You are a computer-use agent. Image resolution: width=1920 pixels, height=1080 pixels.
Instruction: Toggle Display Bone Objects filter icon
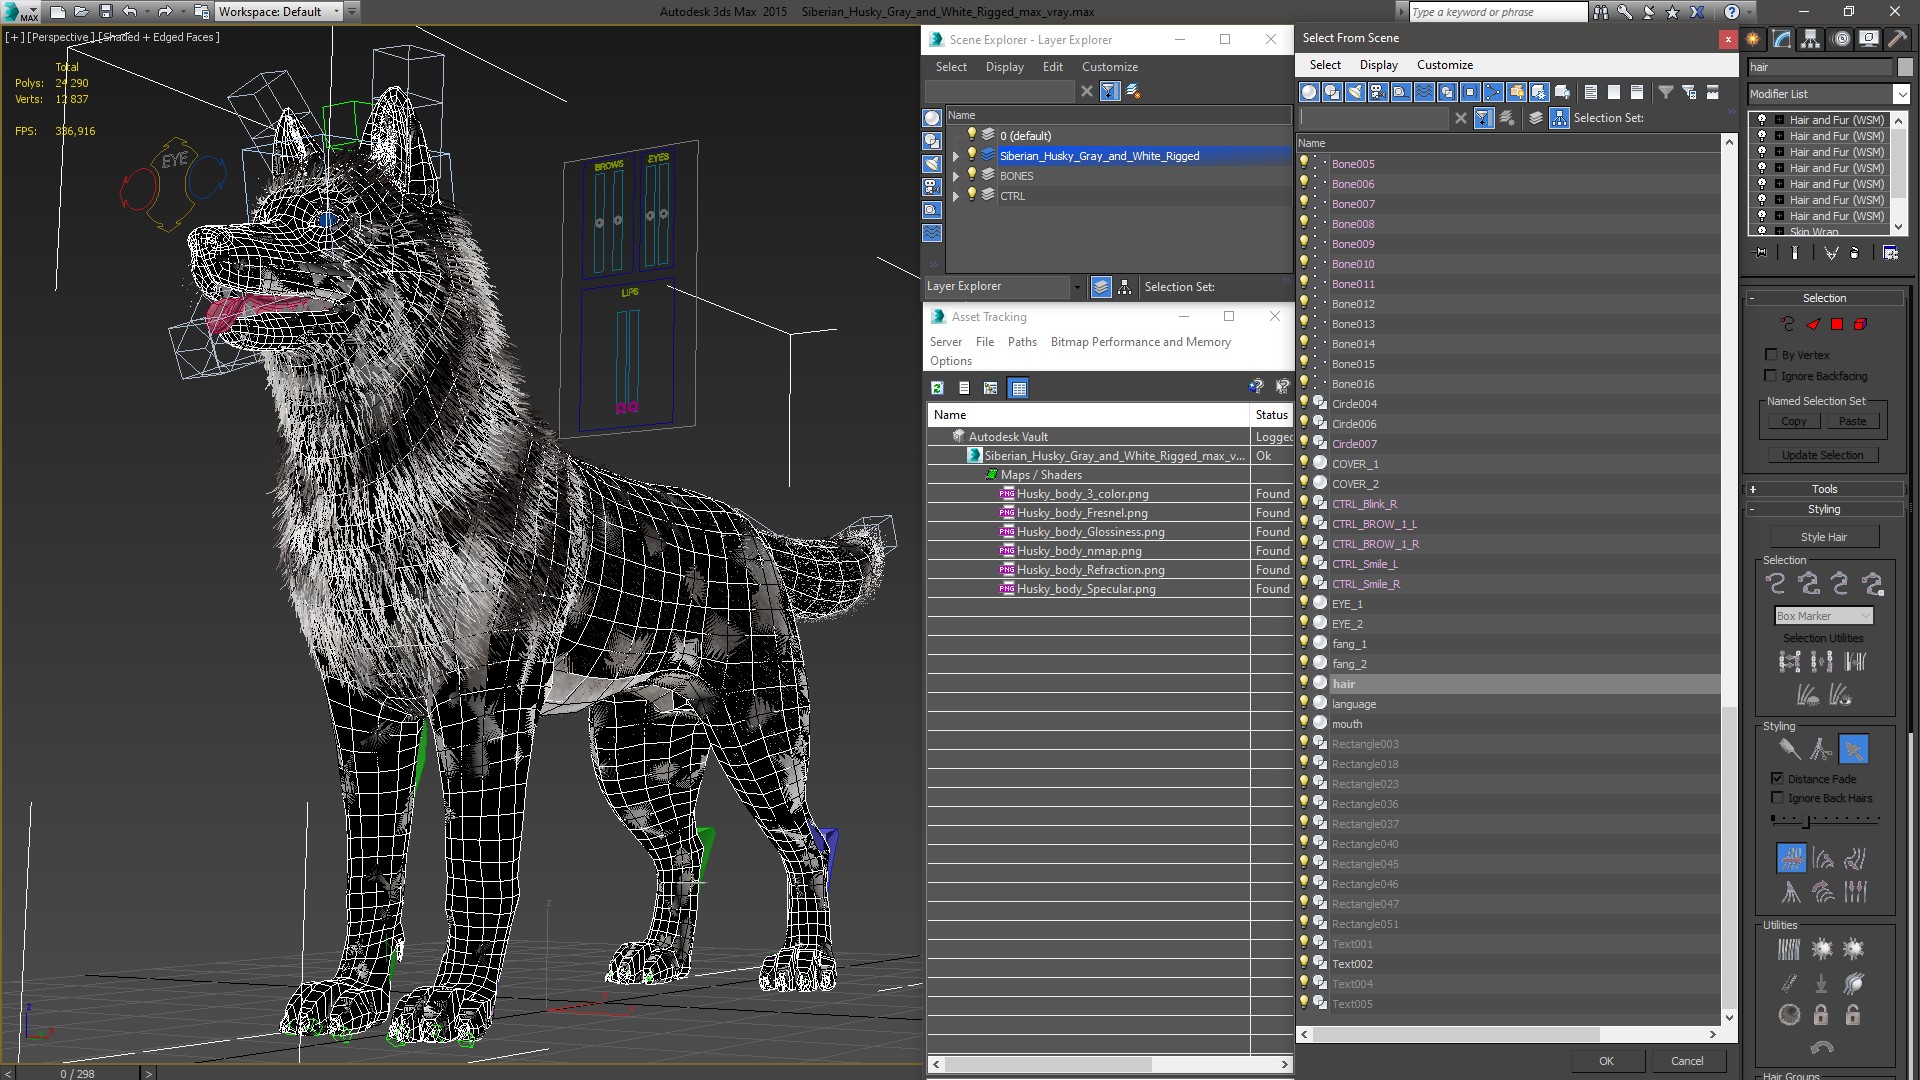pos(1493,92)
